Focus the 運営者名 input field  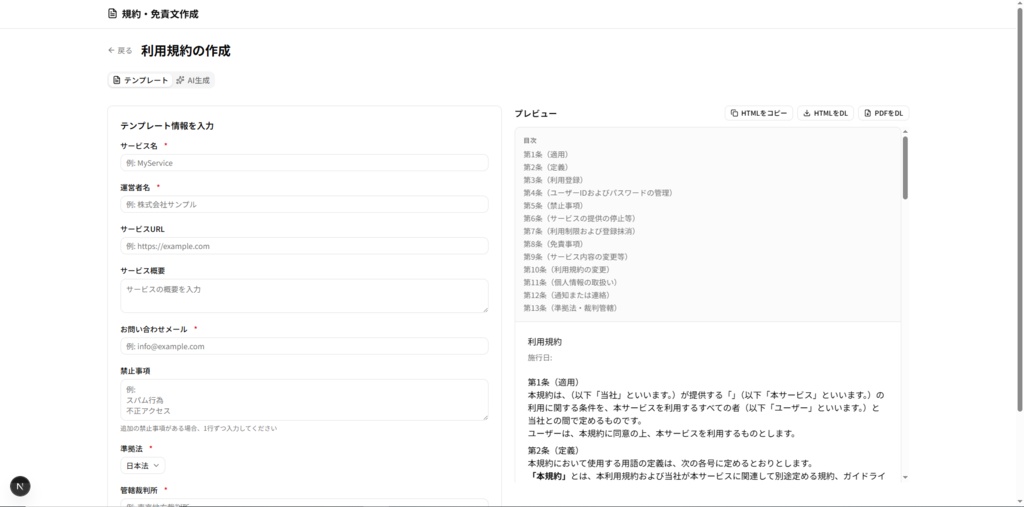[304, 204]
